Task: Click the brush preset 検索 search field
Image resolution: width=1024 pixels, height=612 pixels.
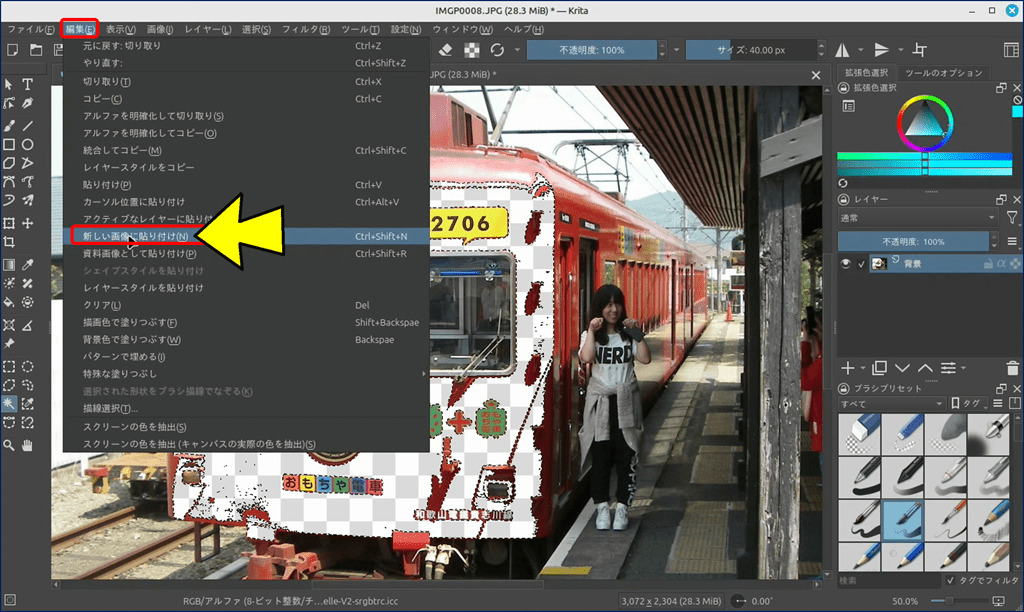Action: (x=885, y=580)
